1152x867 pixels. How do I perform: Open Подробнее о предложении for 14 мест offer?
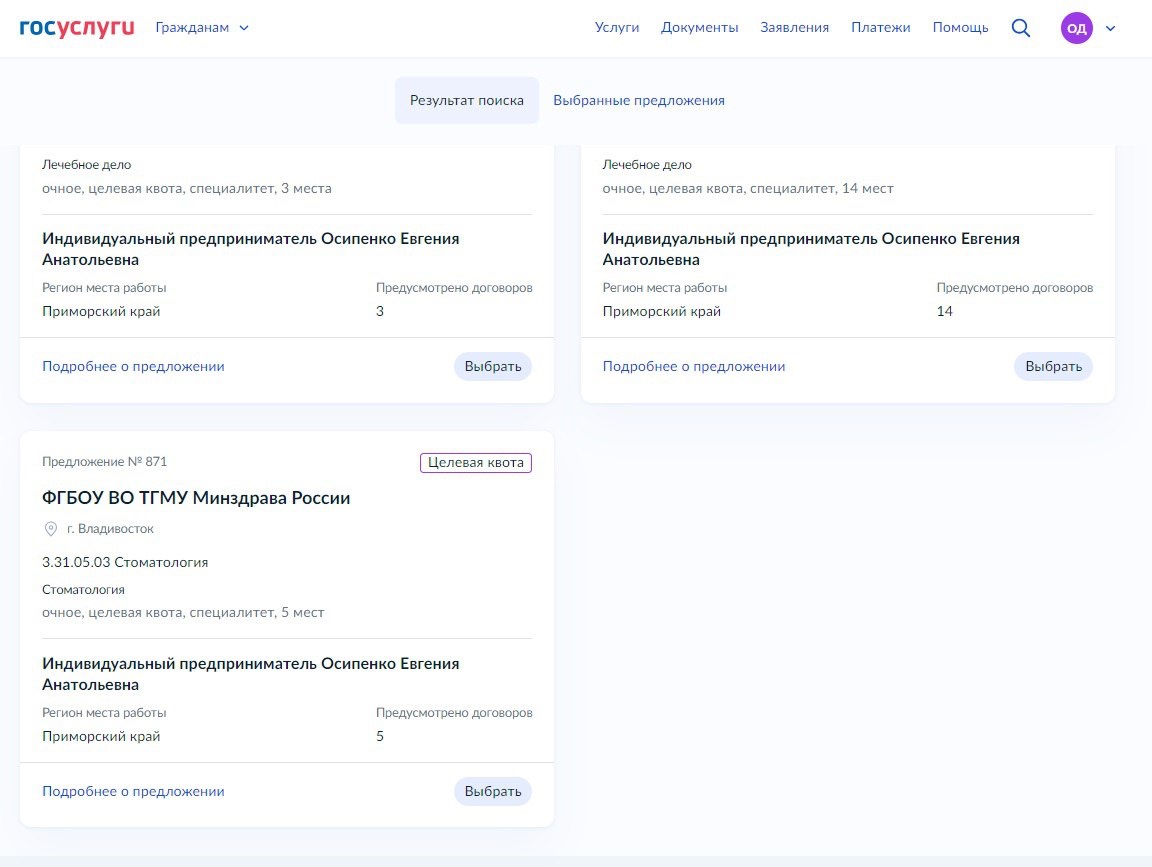[694, 366]
